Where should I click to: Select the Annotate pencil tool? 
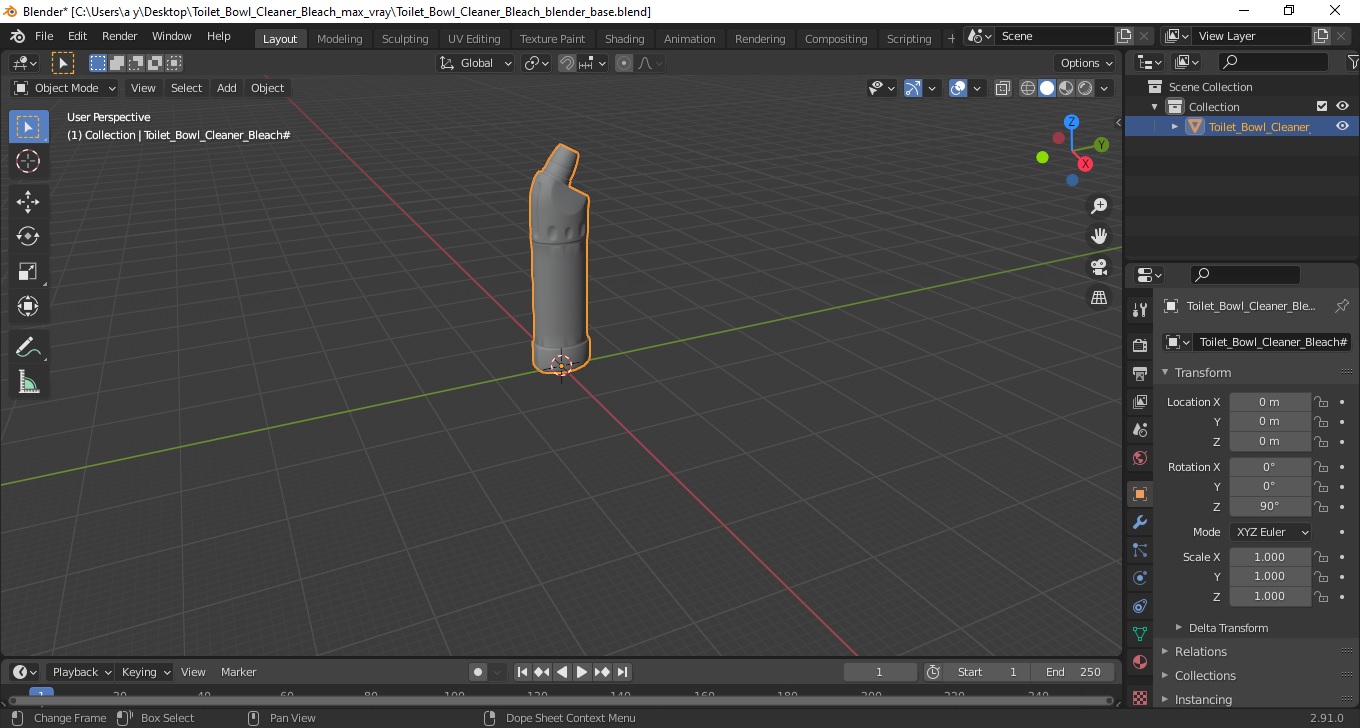tap(28, 347)
